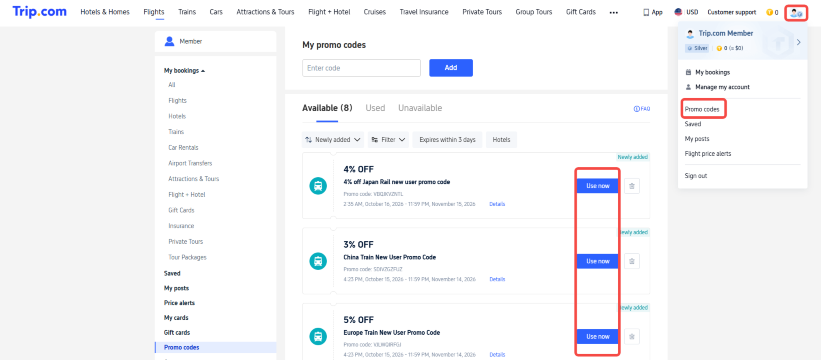Click the Member avatar icon in sidebar
Viewport: 821px width, 360px height.
click(170, 41)
